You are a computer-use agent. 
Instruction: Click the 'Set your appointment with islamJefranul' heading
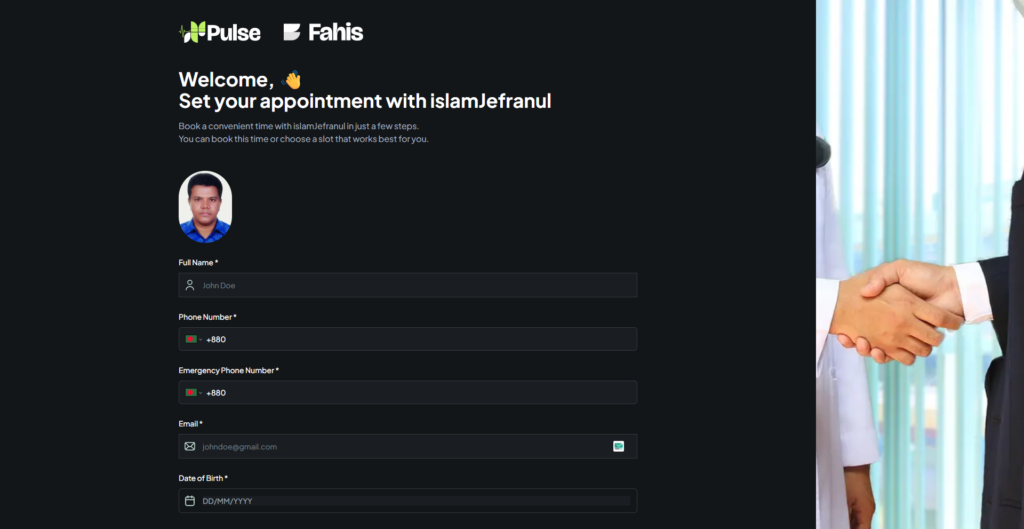[x=365, y=101]
